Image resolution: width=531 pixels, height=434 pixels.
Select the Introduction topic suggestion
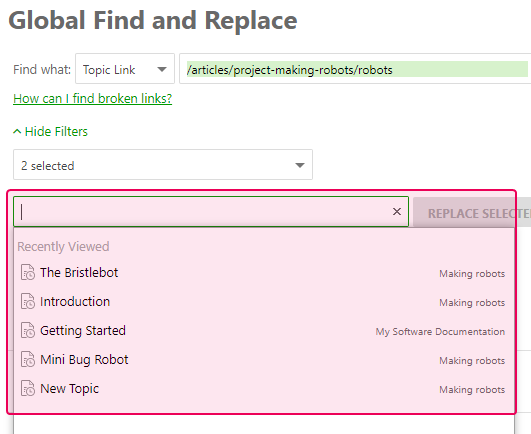pos(264,302)
